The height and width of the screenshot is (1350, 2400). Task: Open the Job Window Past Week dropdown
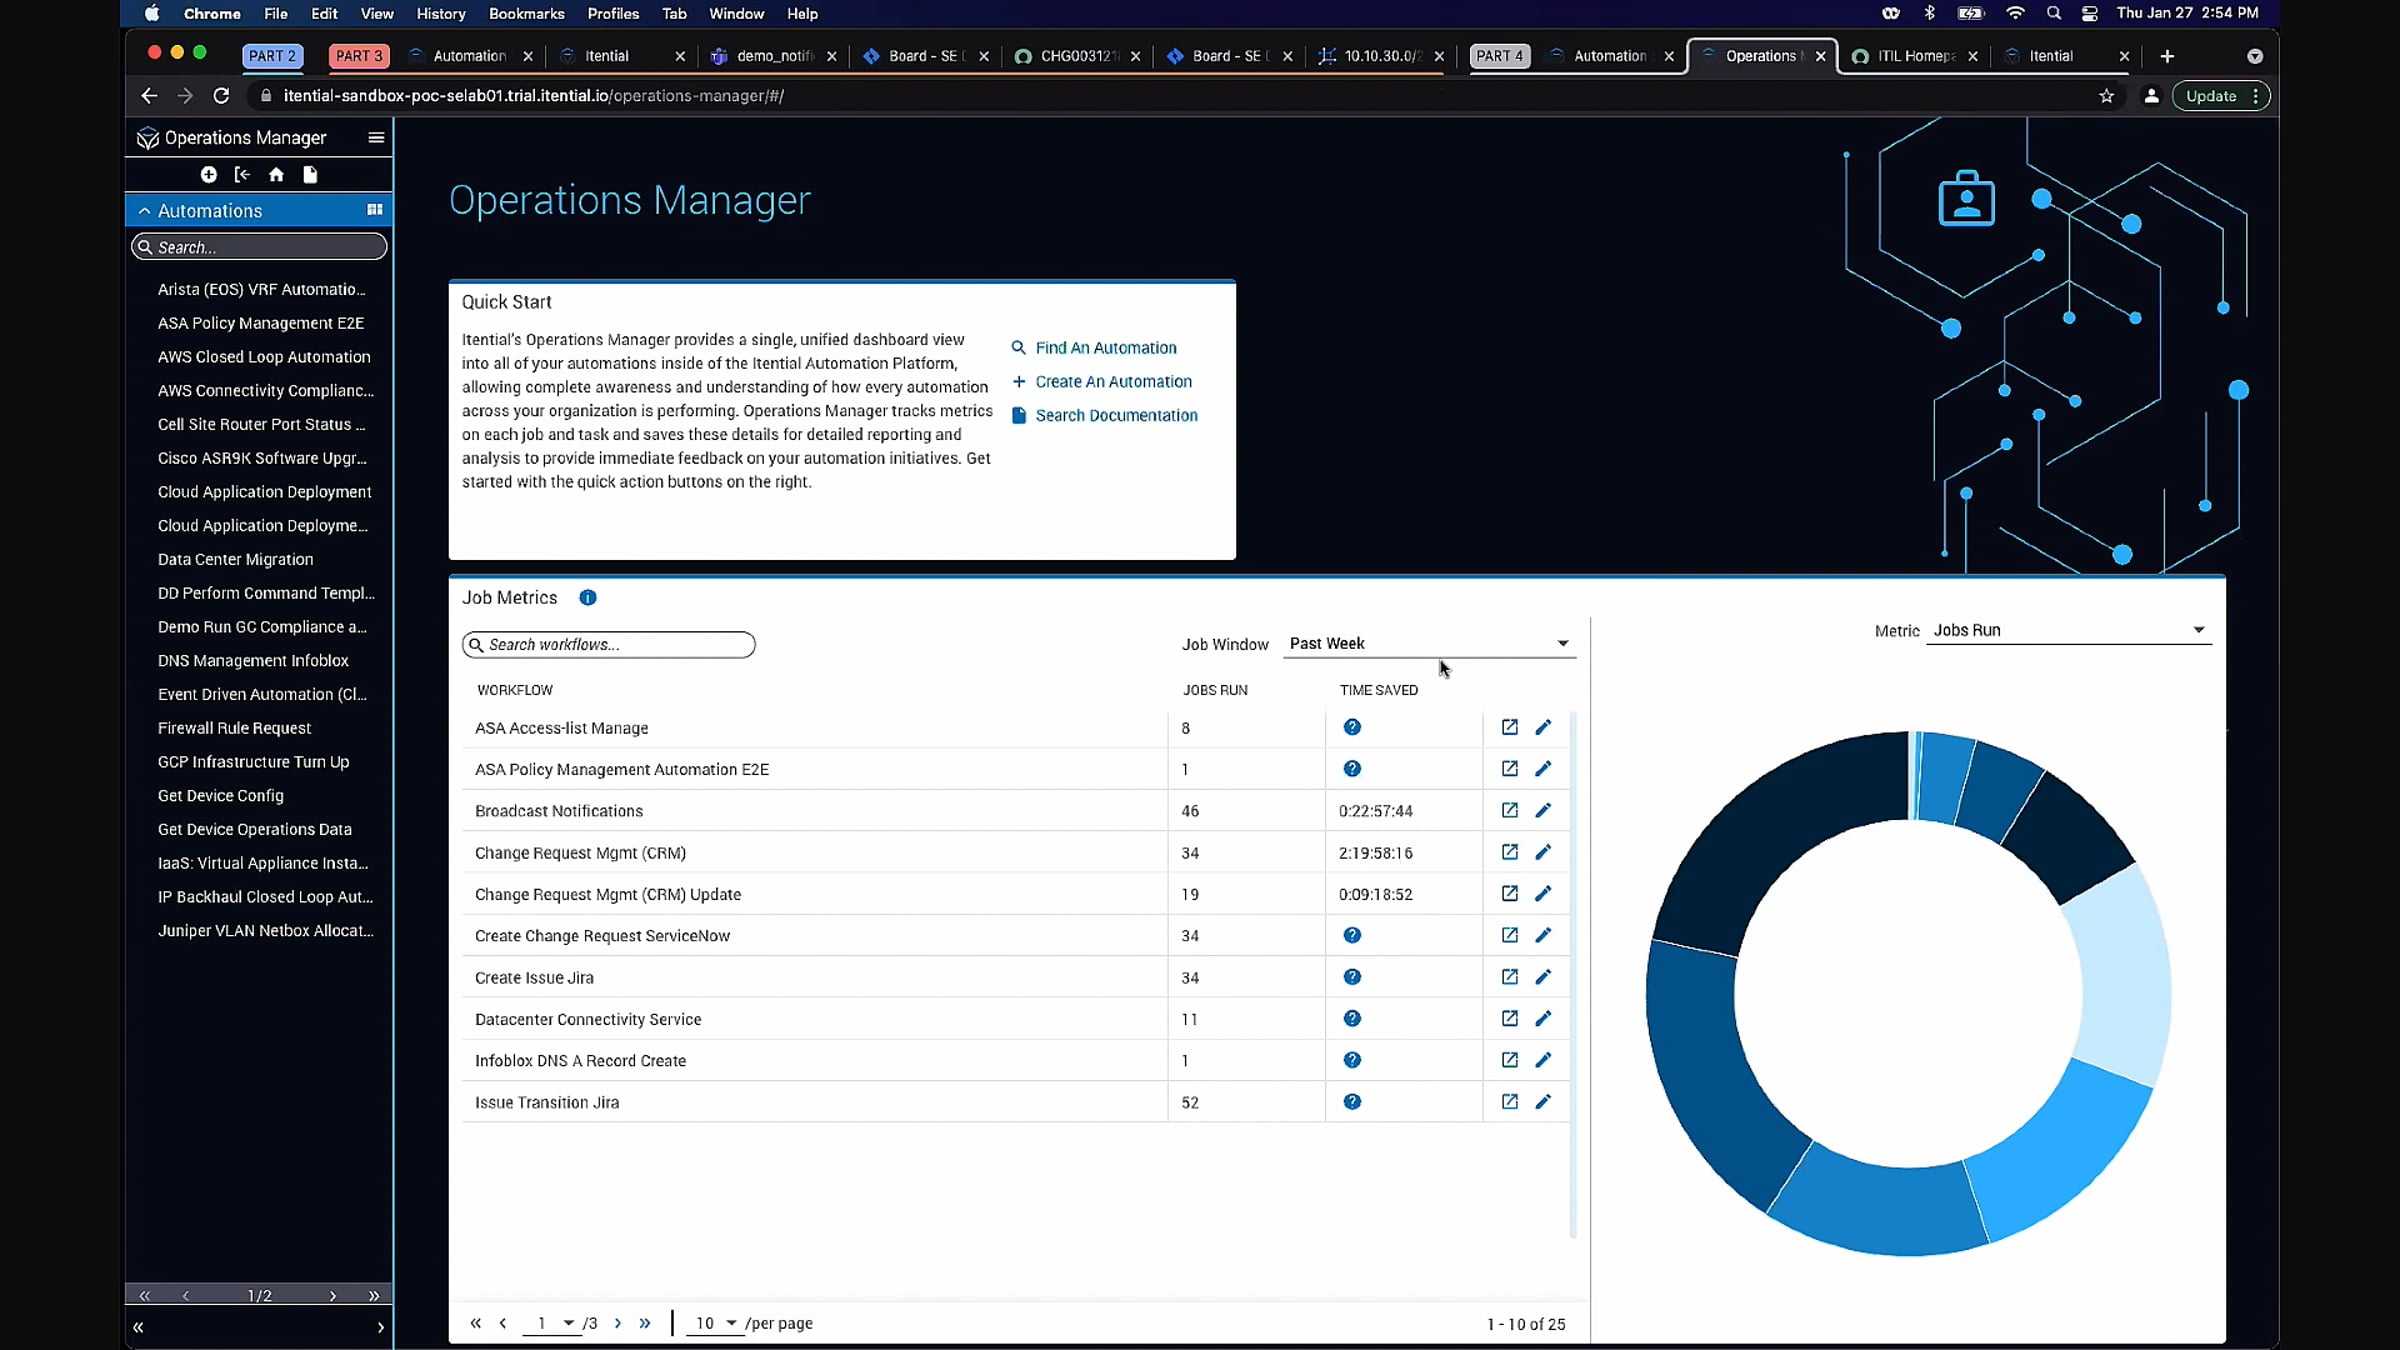(x=1428, y=644)
